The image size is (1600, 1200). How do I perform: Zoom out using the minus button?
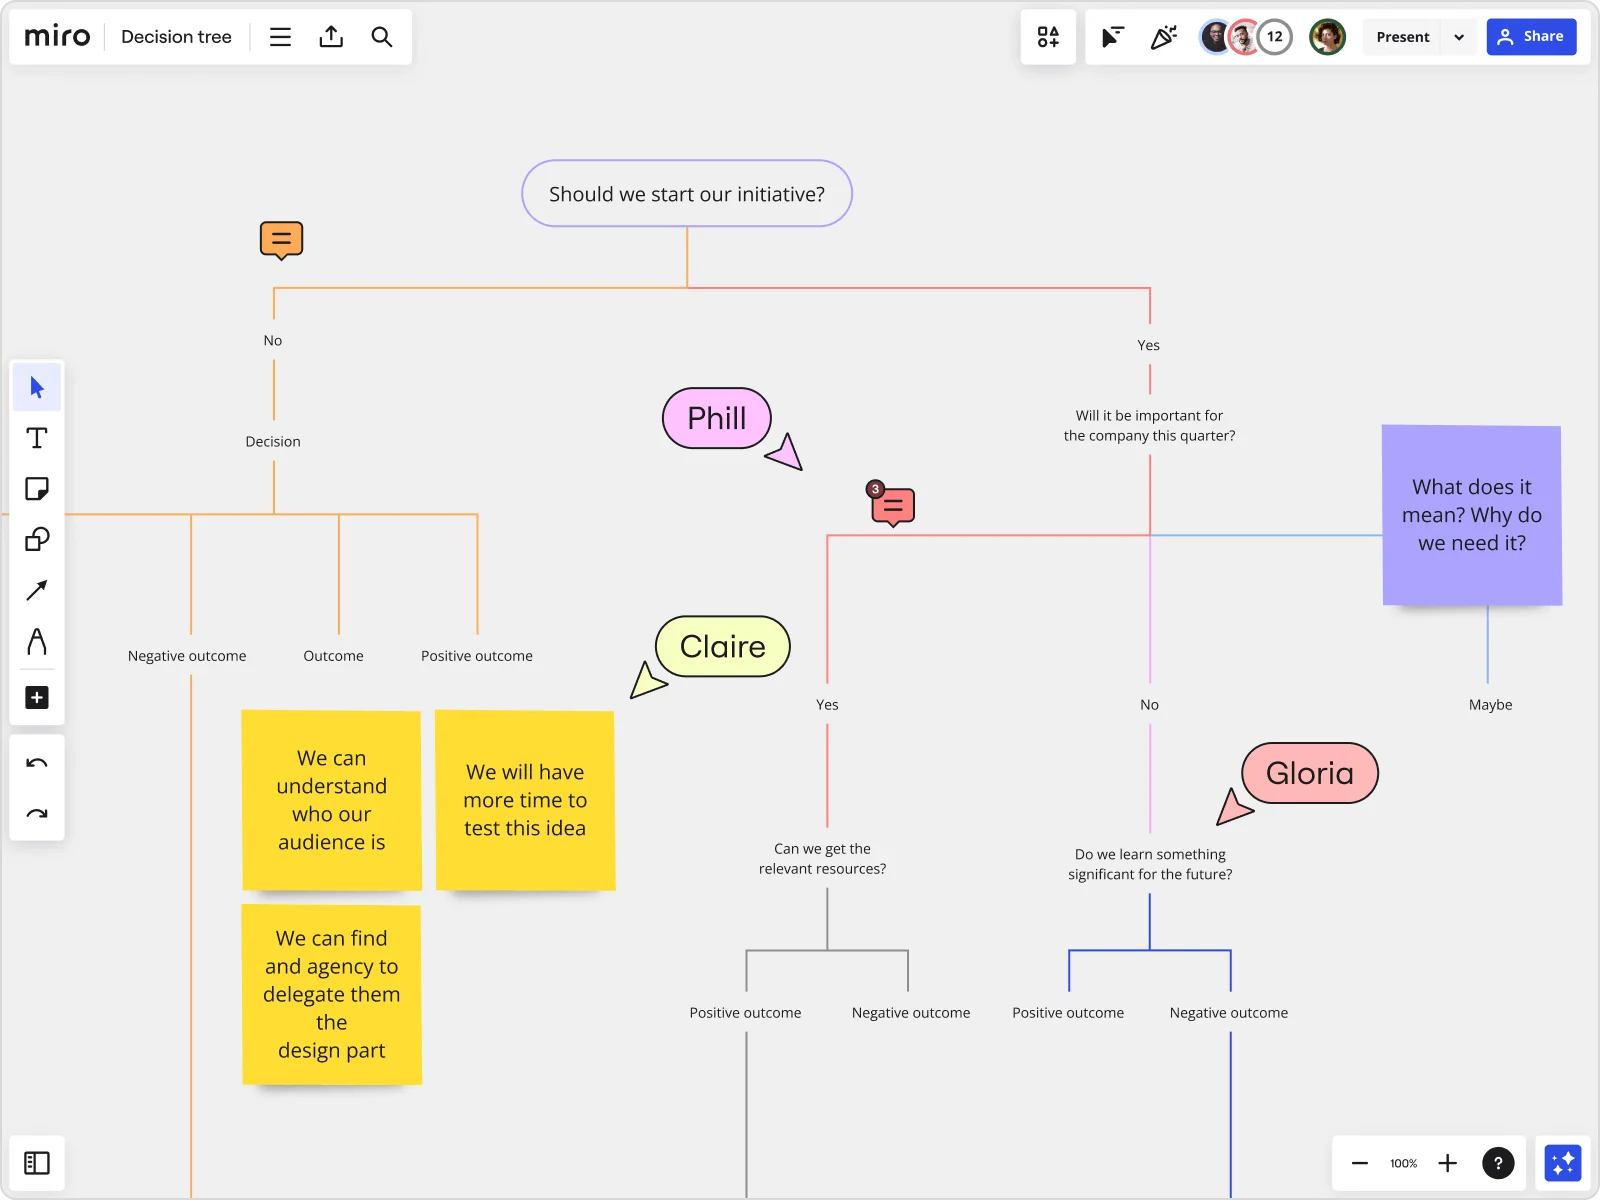(1359, 1163)
